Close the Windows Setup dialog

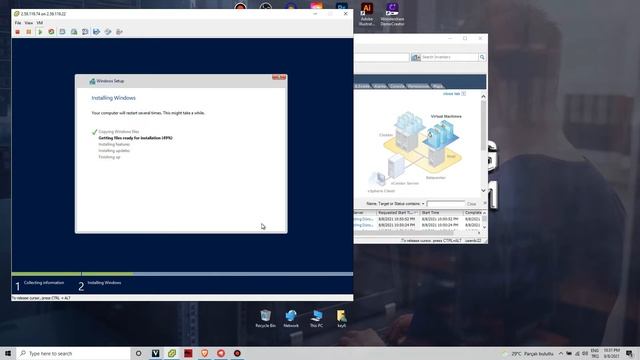279,77
